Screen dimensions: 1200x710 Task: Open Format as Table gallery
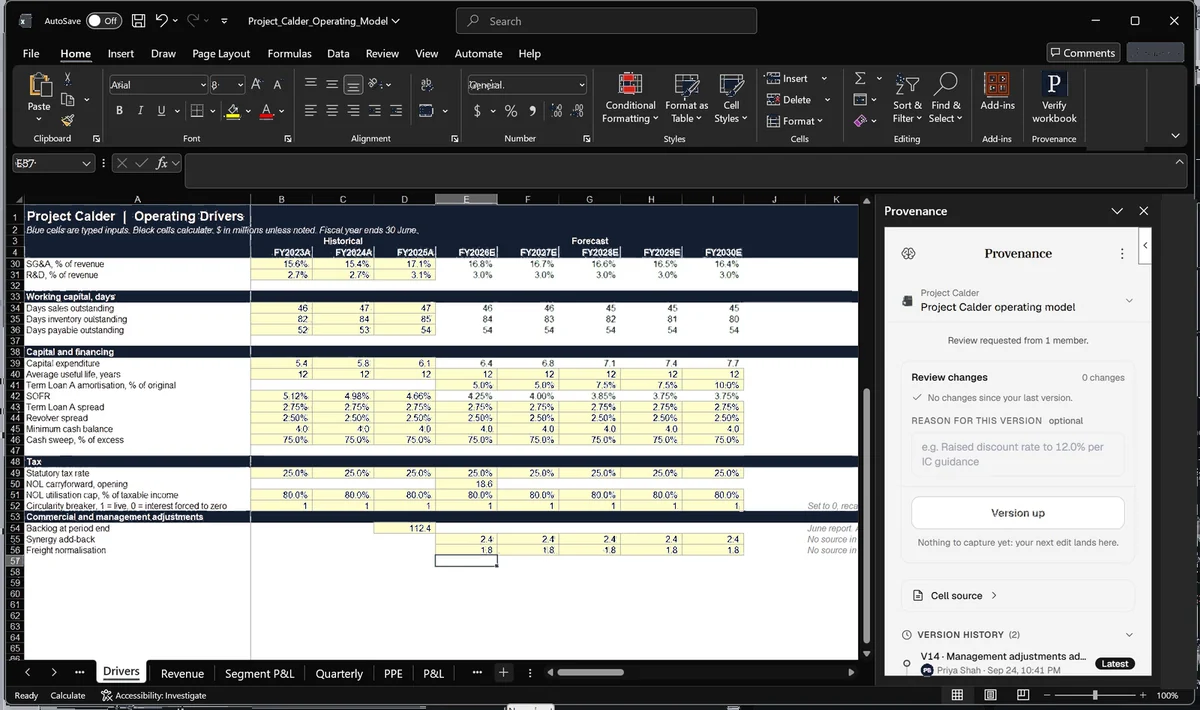click(x=686, y=98)
